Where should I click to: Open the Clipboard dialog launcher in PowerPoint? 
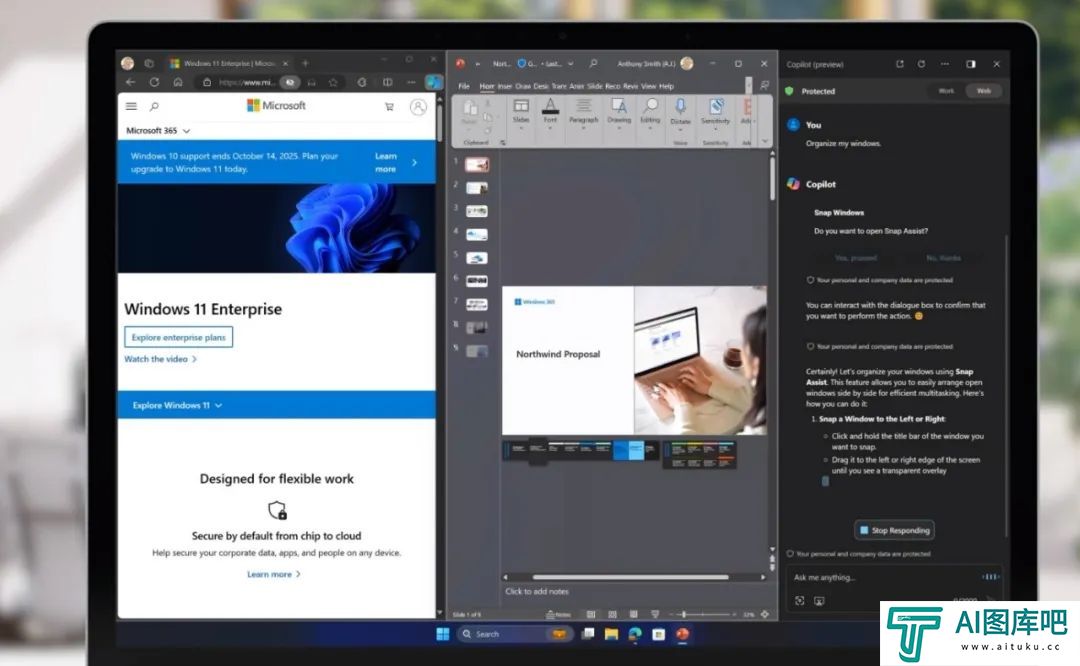(x=503, y=143)
